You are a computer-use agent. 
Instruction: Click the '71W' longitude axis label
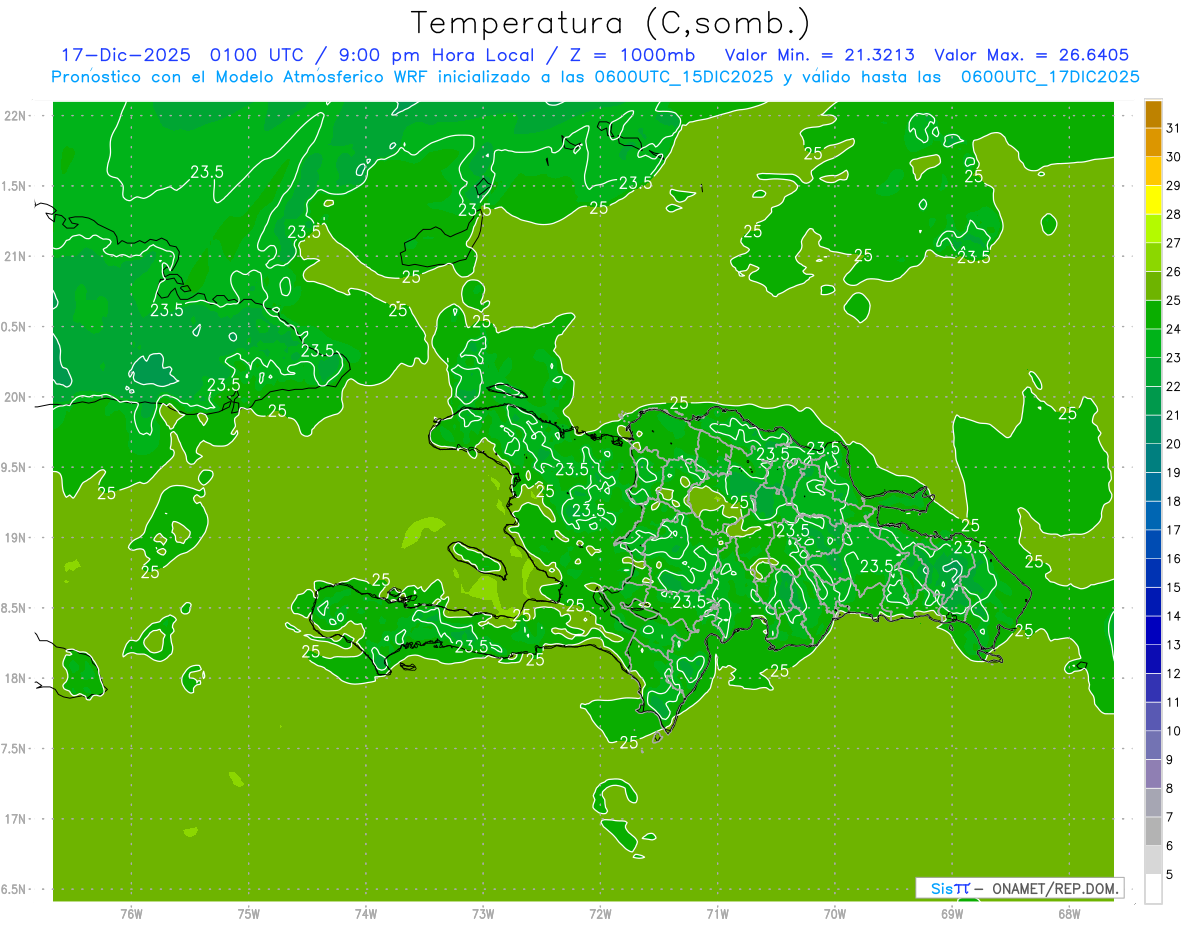pyautogui.click(x=717, y=913)
